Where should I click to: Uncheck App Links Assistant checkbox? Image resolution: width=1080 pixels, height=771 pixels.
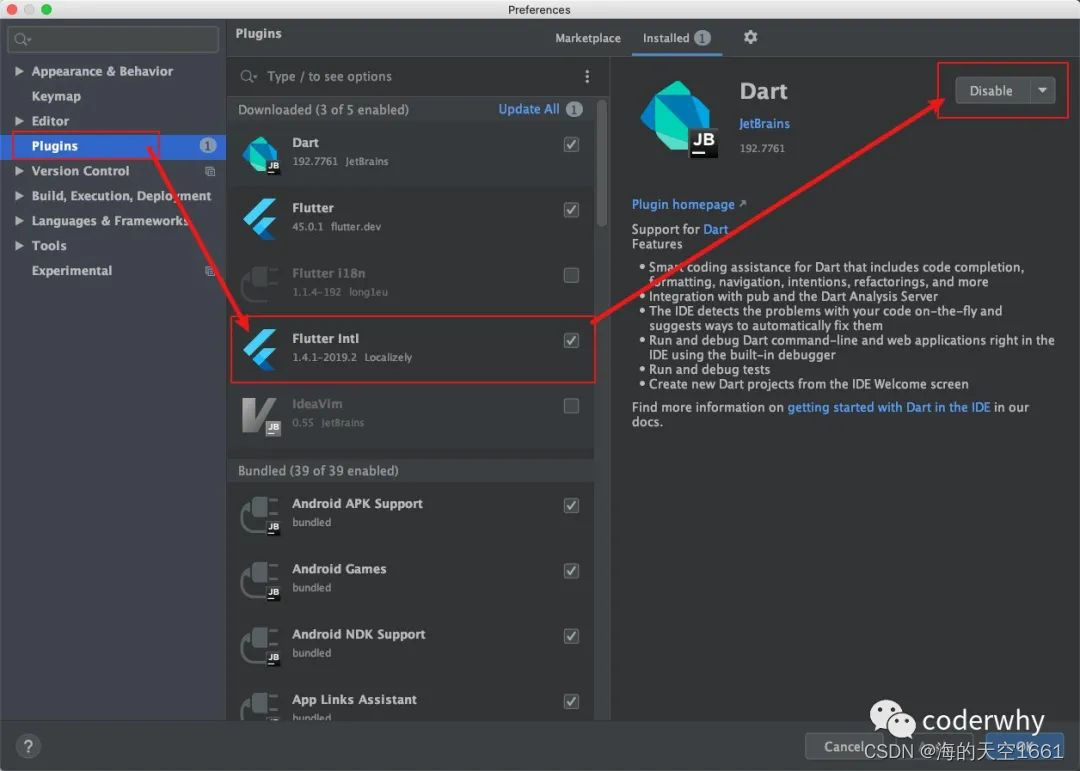(x=571, y=701)
